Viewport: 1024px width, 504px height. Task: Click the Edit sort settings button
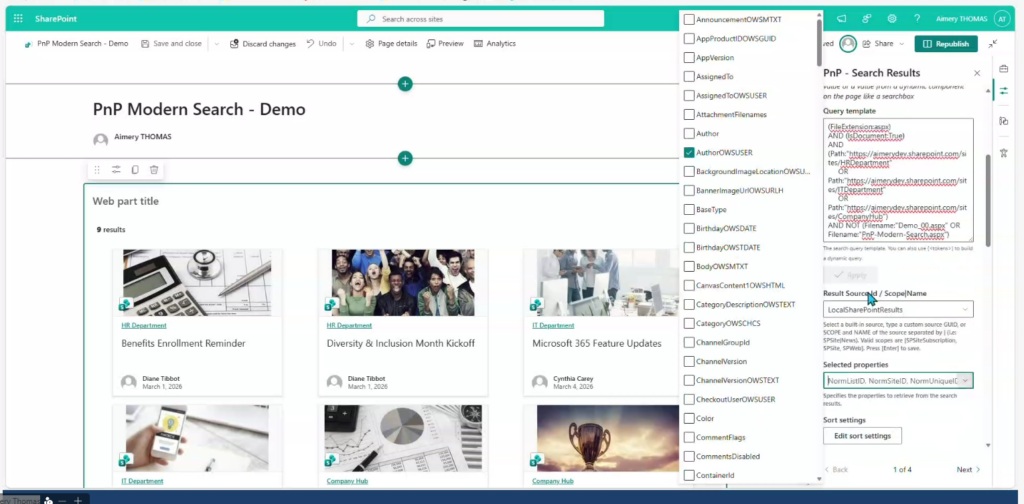(x=862, y=436)
